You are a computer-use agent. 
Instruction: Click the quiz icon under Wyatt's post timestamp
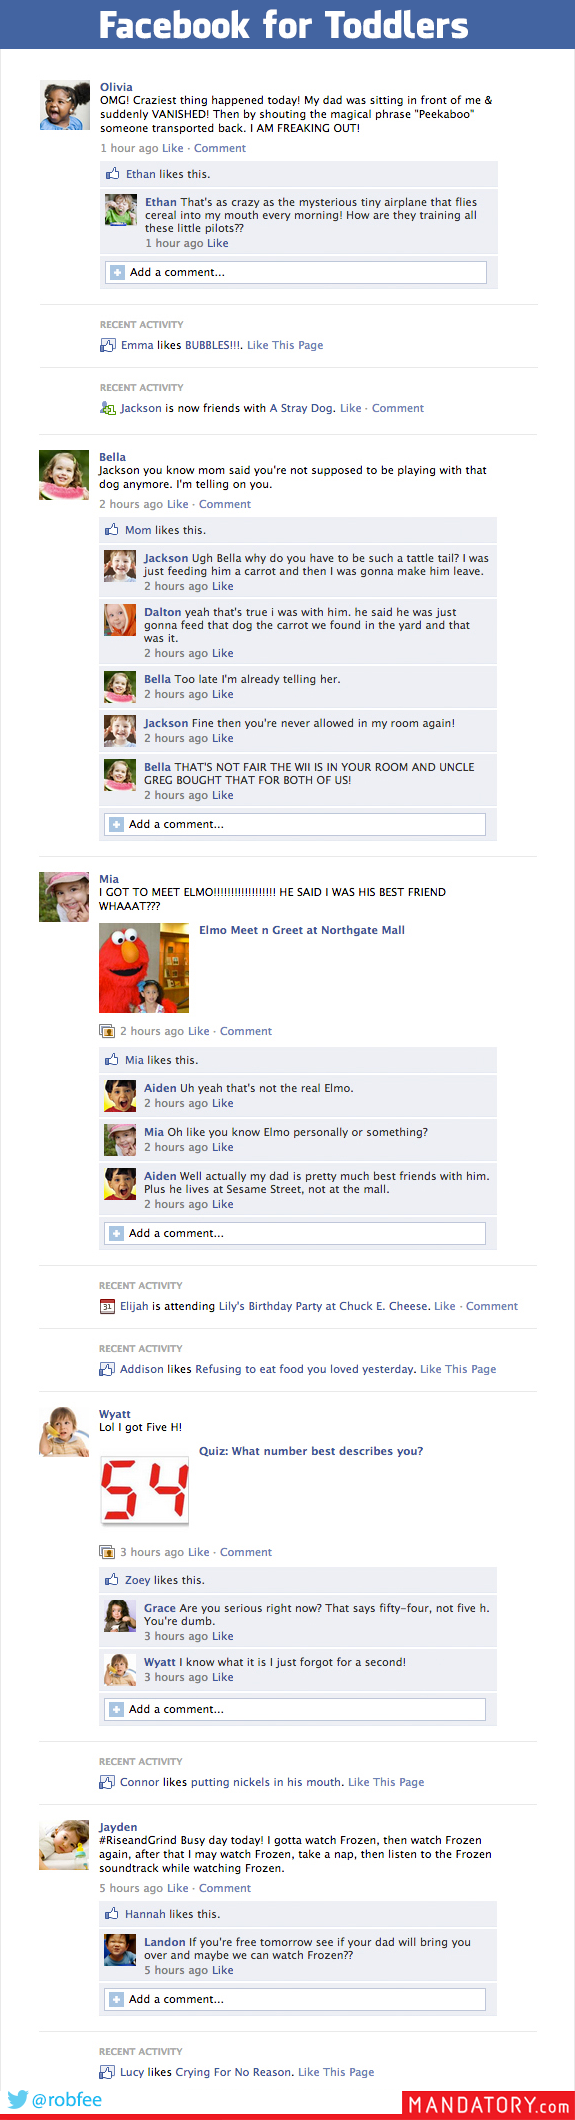tap(107, 1552)
